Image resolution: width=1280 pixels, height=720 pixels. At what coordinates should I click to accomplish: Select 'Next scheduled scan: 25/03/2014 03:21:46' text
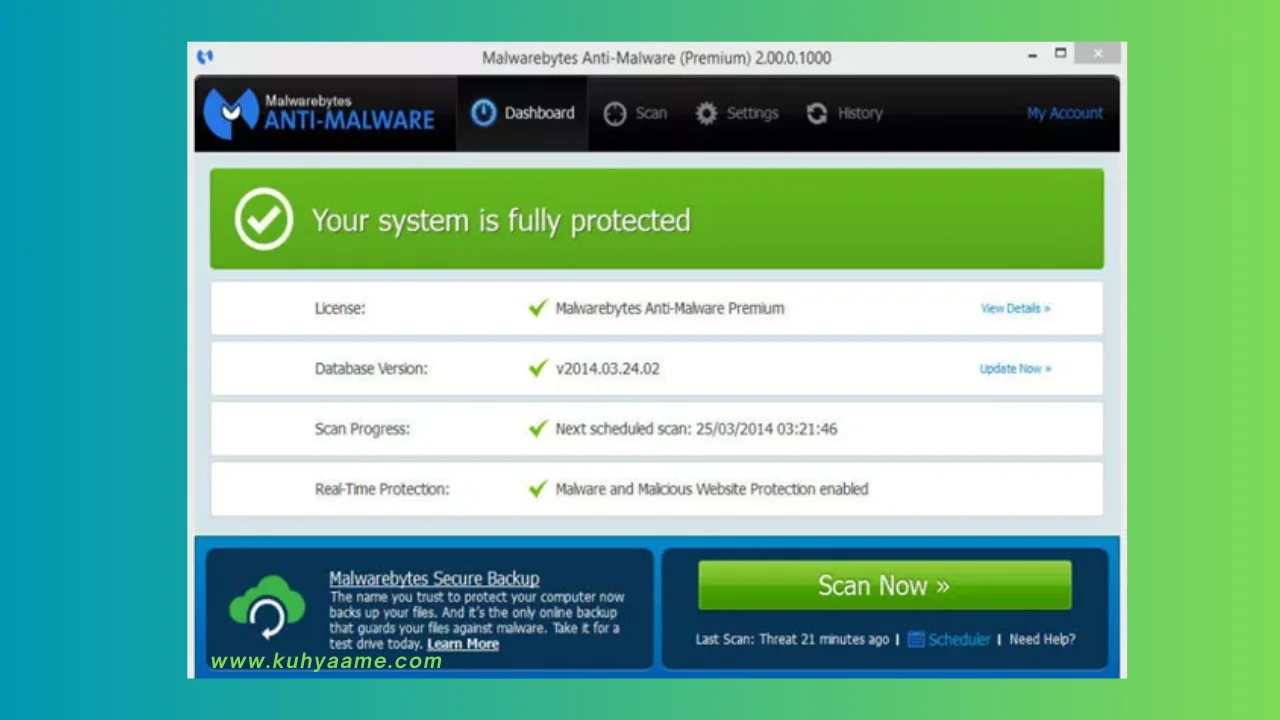point(696,428)
